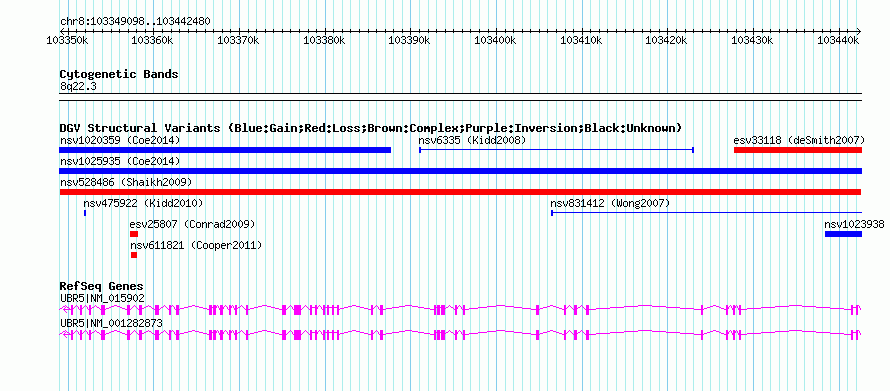Select the UBR5|NM_015902 label
The height and width of the screenshot is (391, 890).
(x=102, y=298)
